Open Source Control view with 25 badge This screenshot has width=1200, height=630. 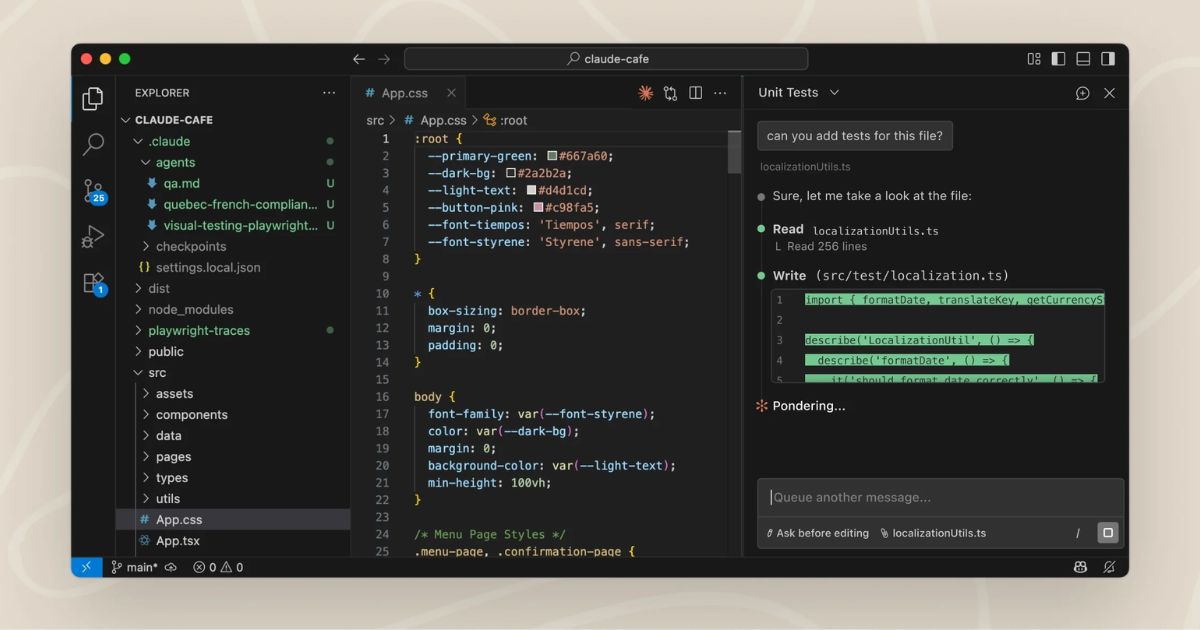93,191
